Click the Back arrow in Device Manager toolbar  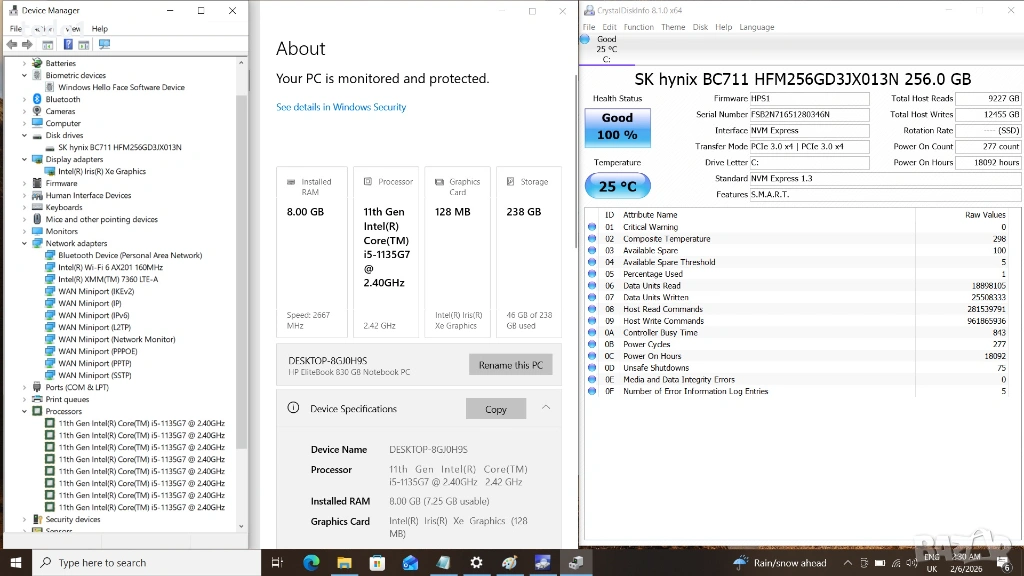point(12,44)
